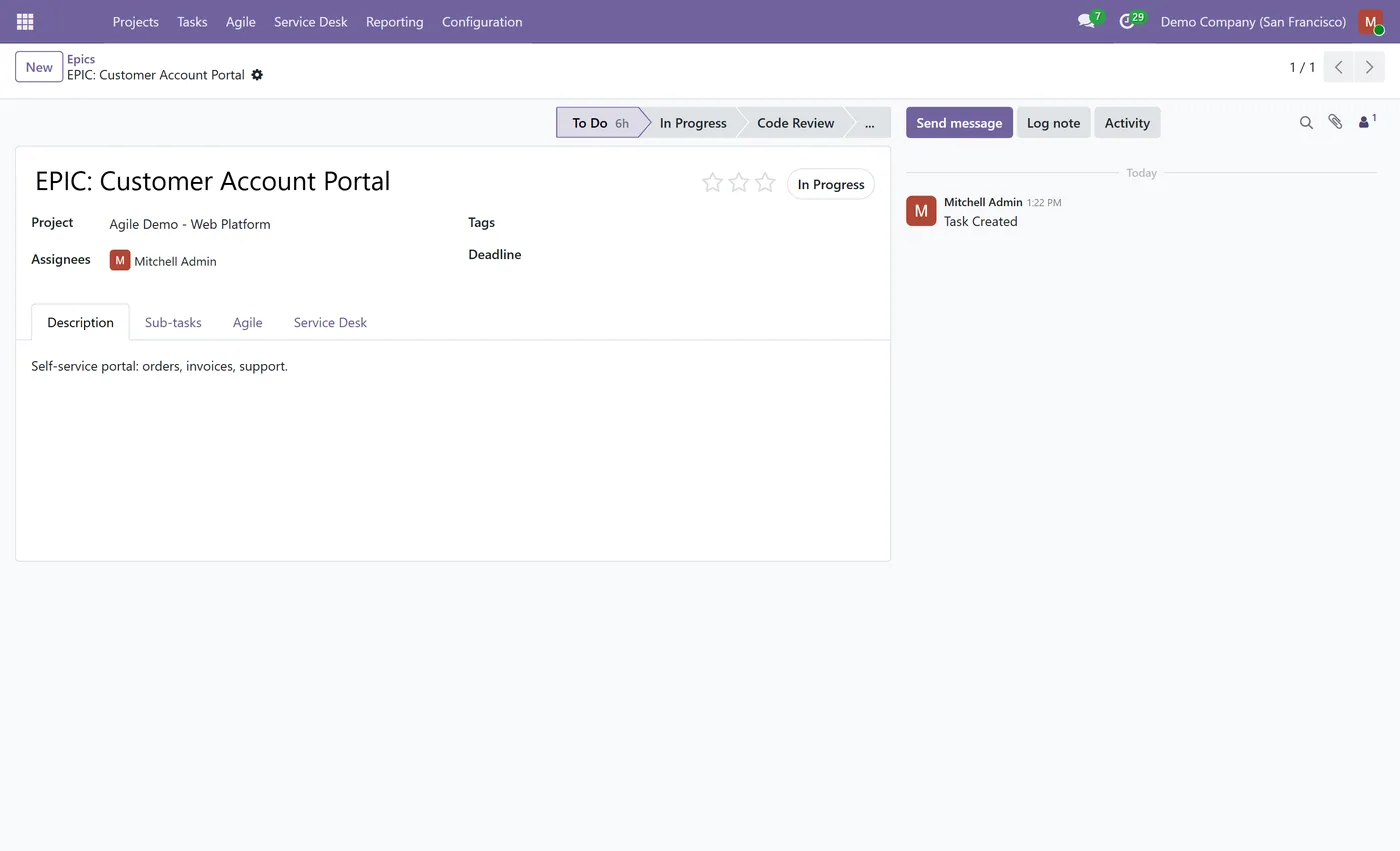Open the In Progress state dropdown
This screenshot has width=1400, height=851.
coord(831,184)
